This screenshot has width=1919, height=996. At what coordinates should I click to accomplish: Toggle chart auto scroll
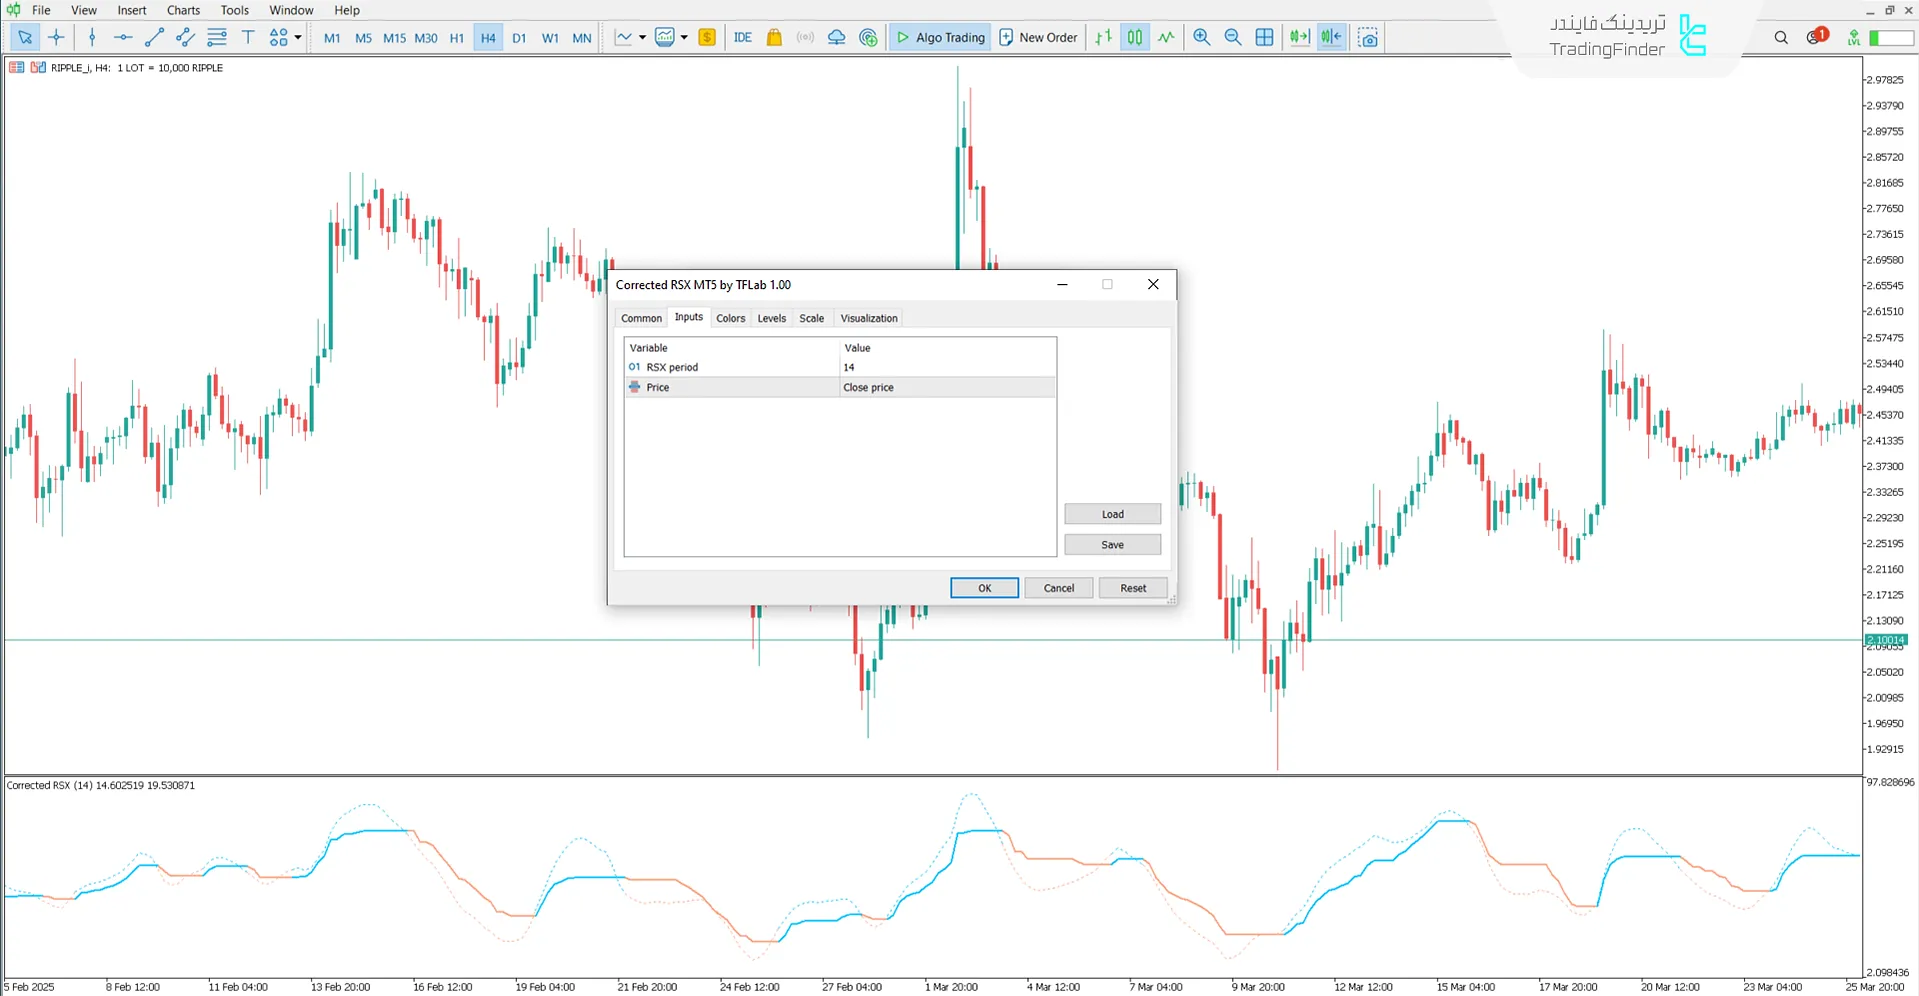click(1299, 37)
